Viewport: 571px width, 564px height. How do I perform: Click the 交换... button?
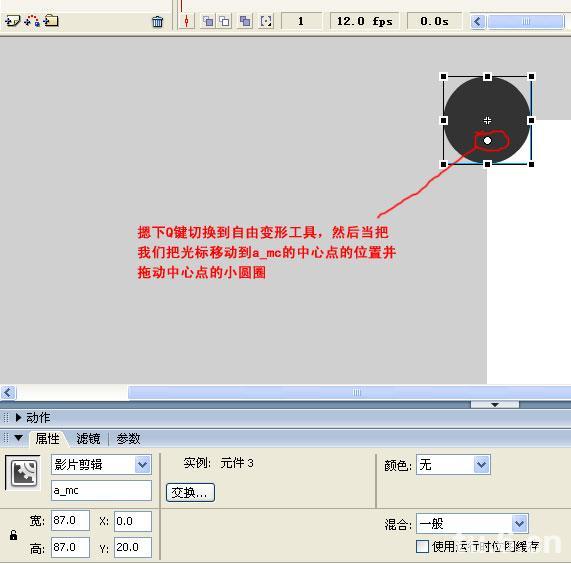pyautogui.click(x=190, y=493)
